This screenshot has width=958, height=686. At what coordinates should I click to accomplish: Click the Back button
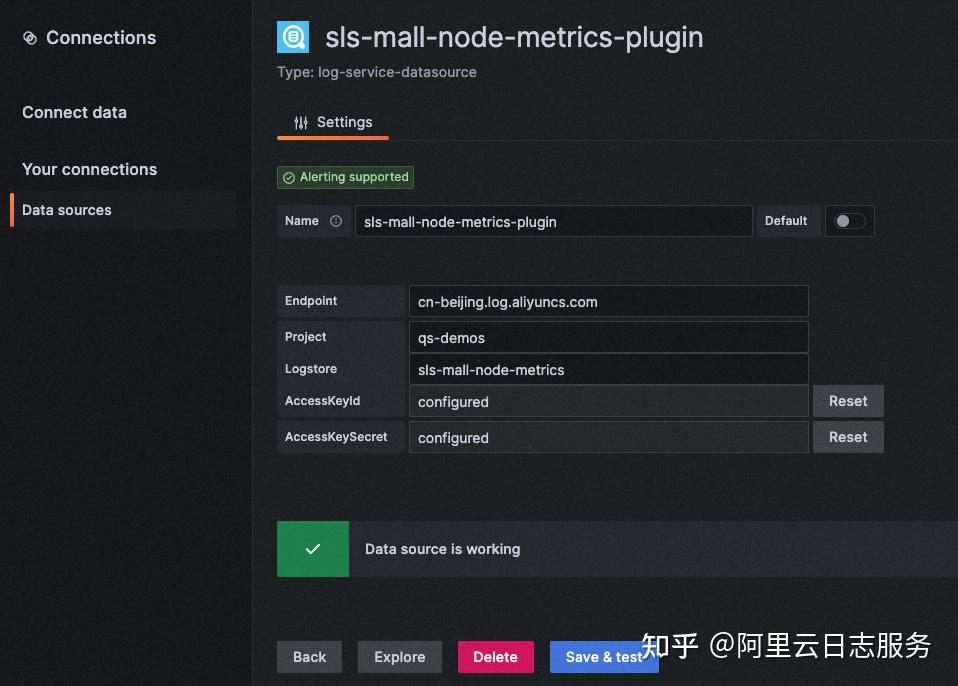309,657
